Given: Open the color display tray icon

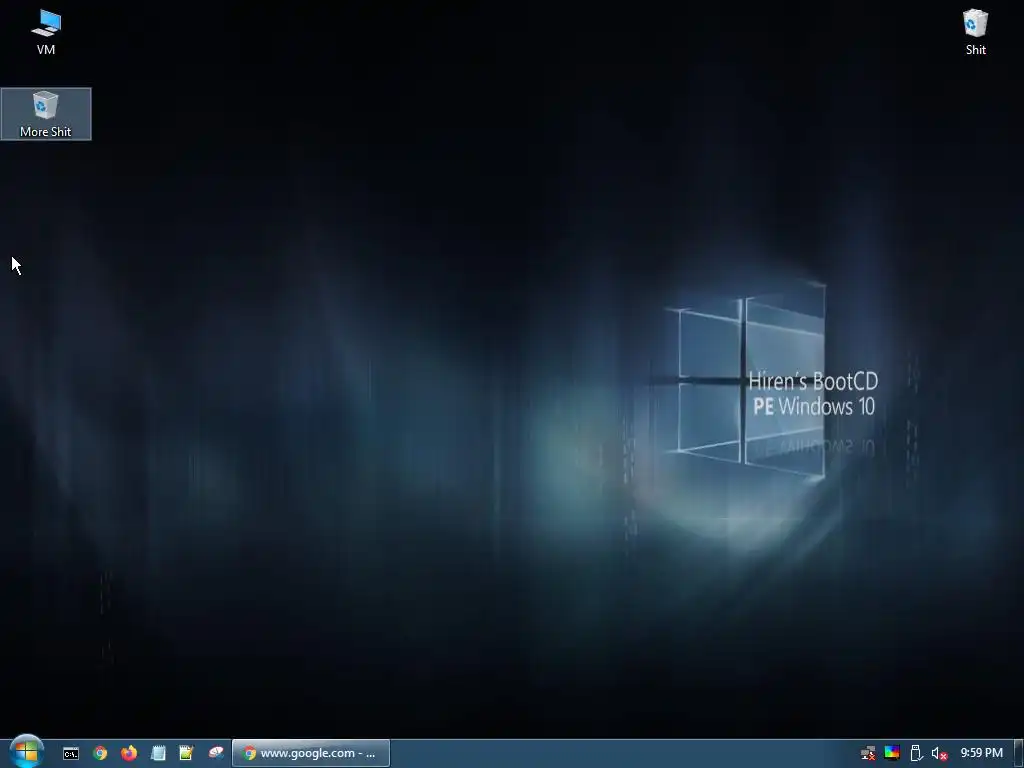Looking at the screenshot, I should point(891,753).
